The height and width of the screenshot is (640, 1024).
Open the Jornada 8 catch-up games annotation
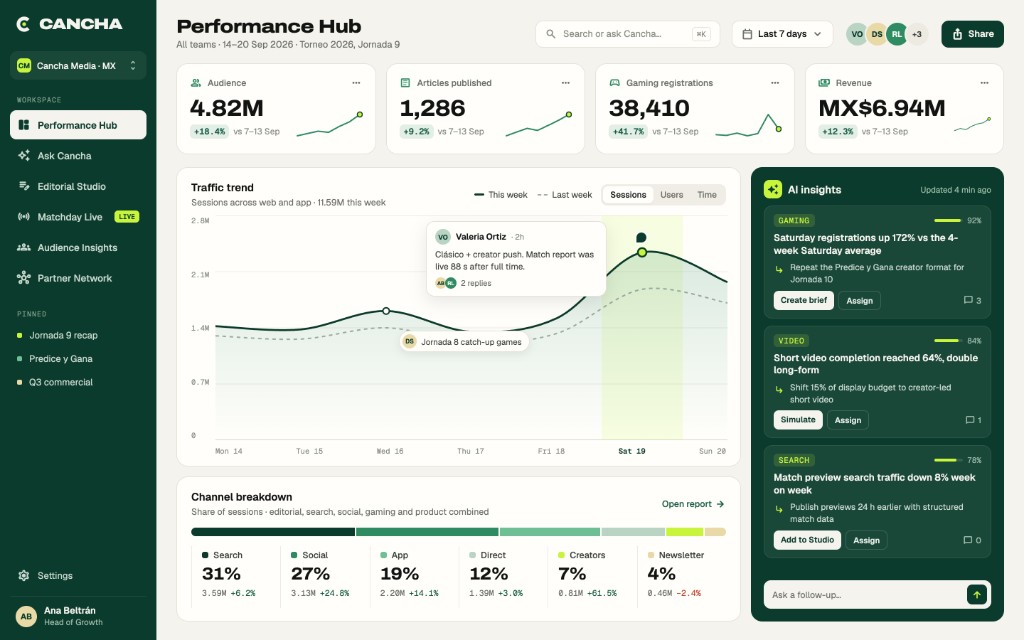pyautogui.click(x=464, y=342)
